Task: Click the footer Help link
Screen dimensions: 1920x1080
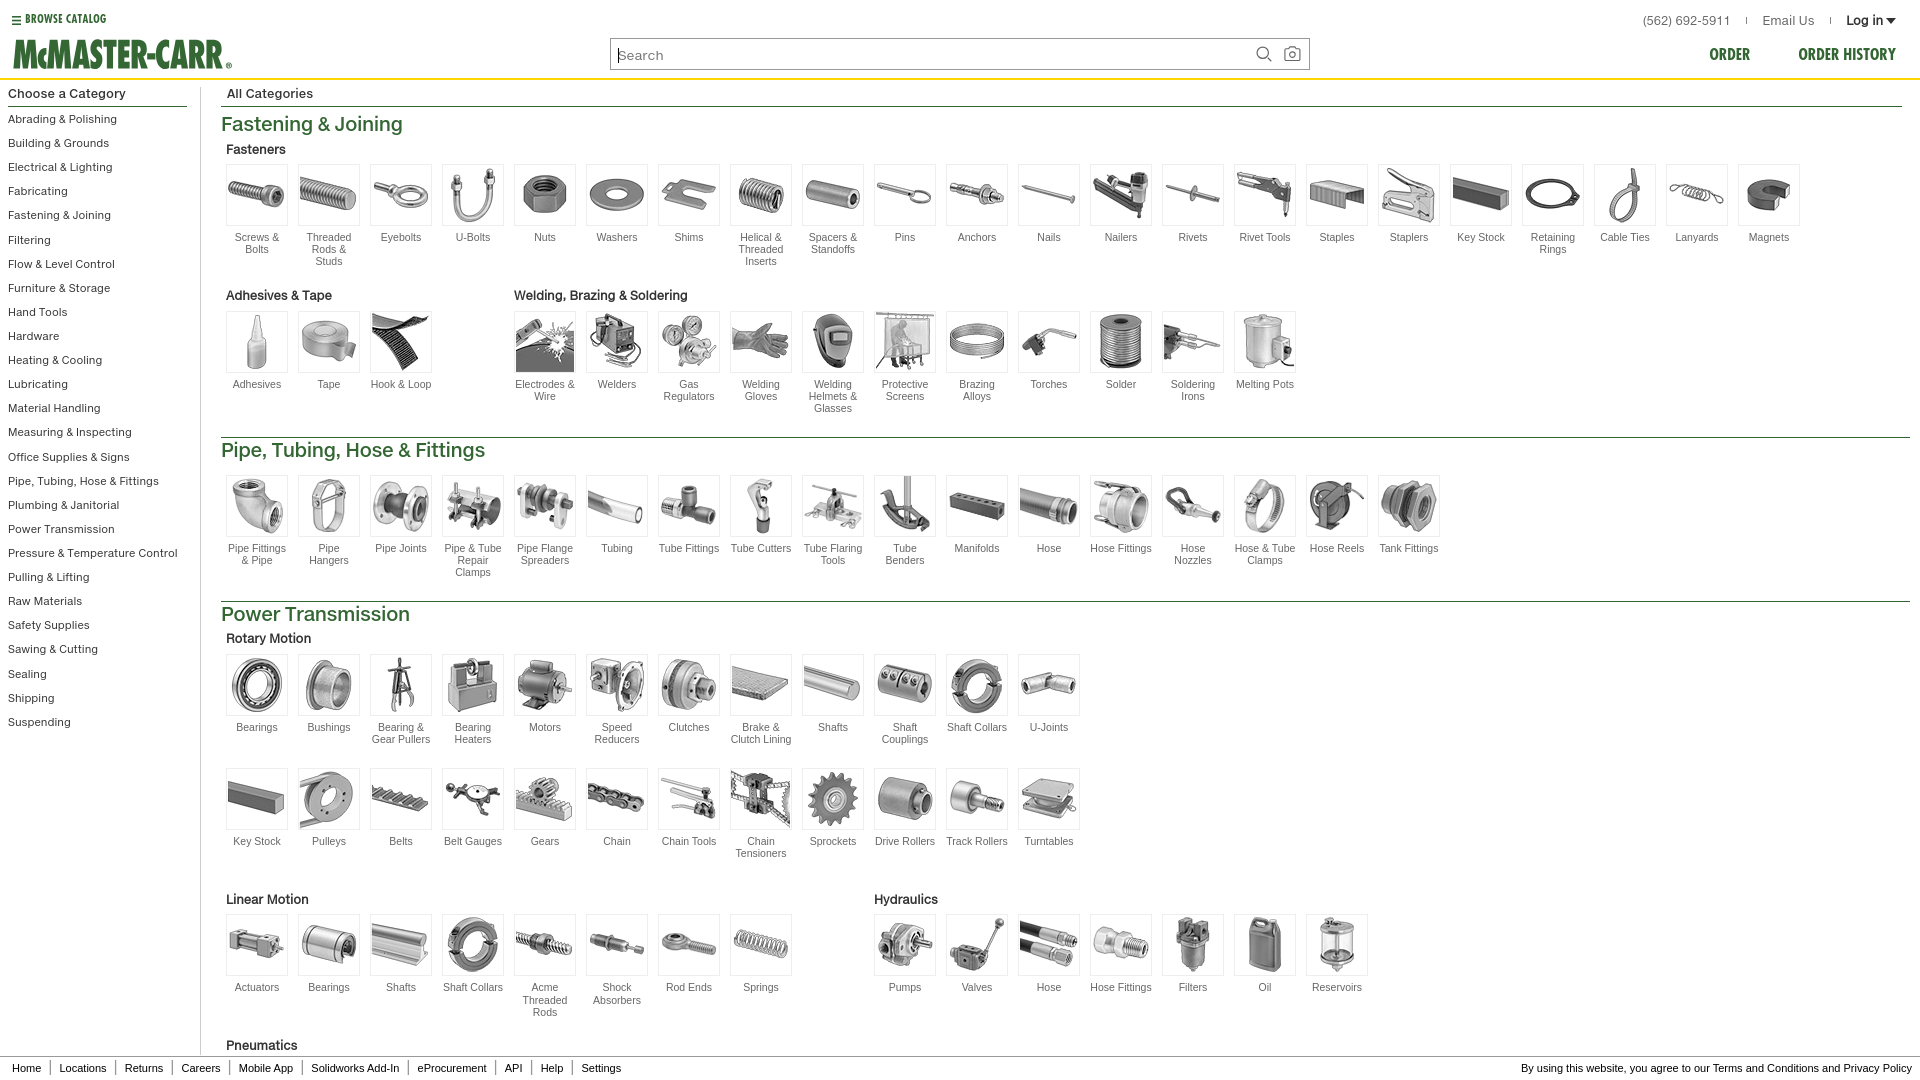Action: pos(552,1068)
